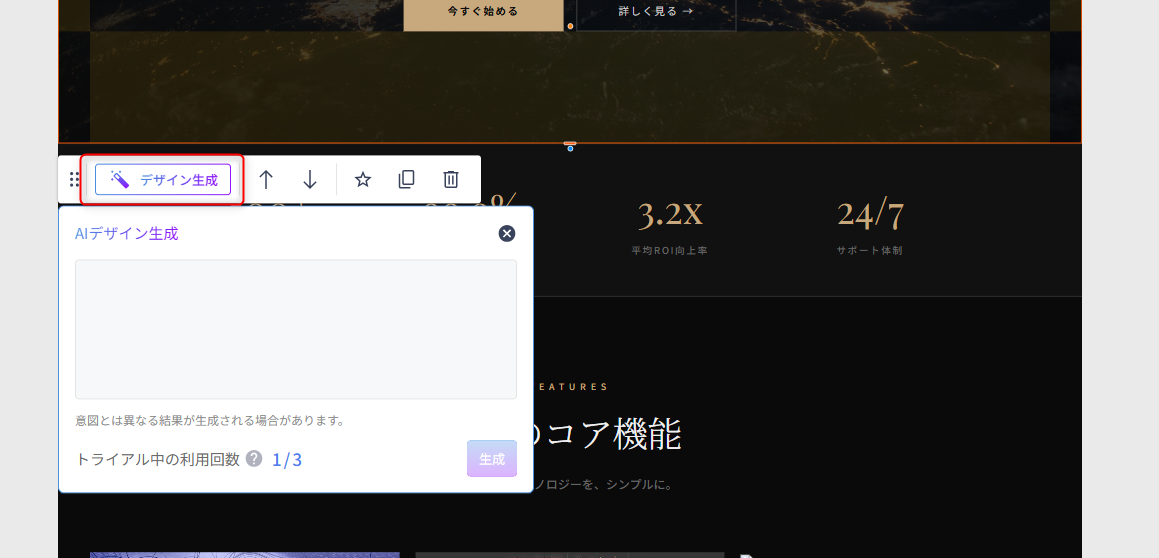Click the orange dot handle beside 今すぐ始める
Viewport: 1159px width, 558px height.
[570, 26]
